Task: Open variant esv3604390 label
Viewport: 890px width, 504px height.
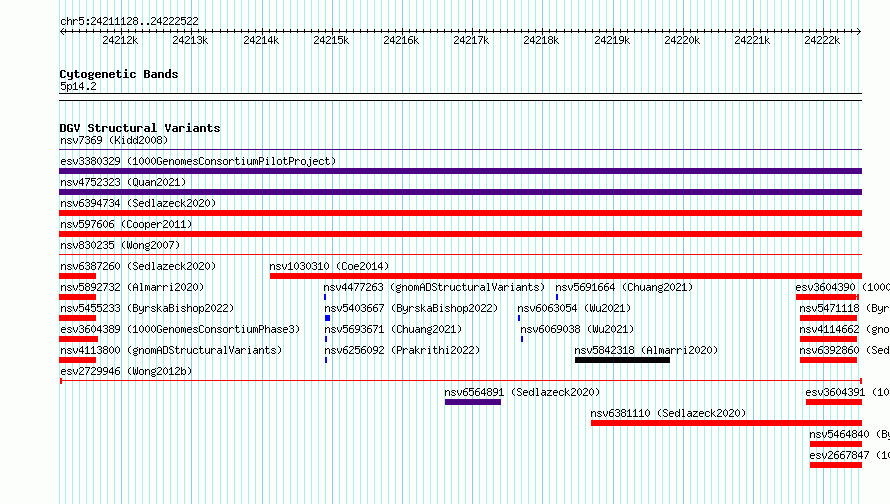Action: [x=842, y=287]
